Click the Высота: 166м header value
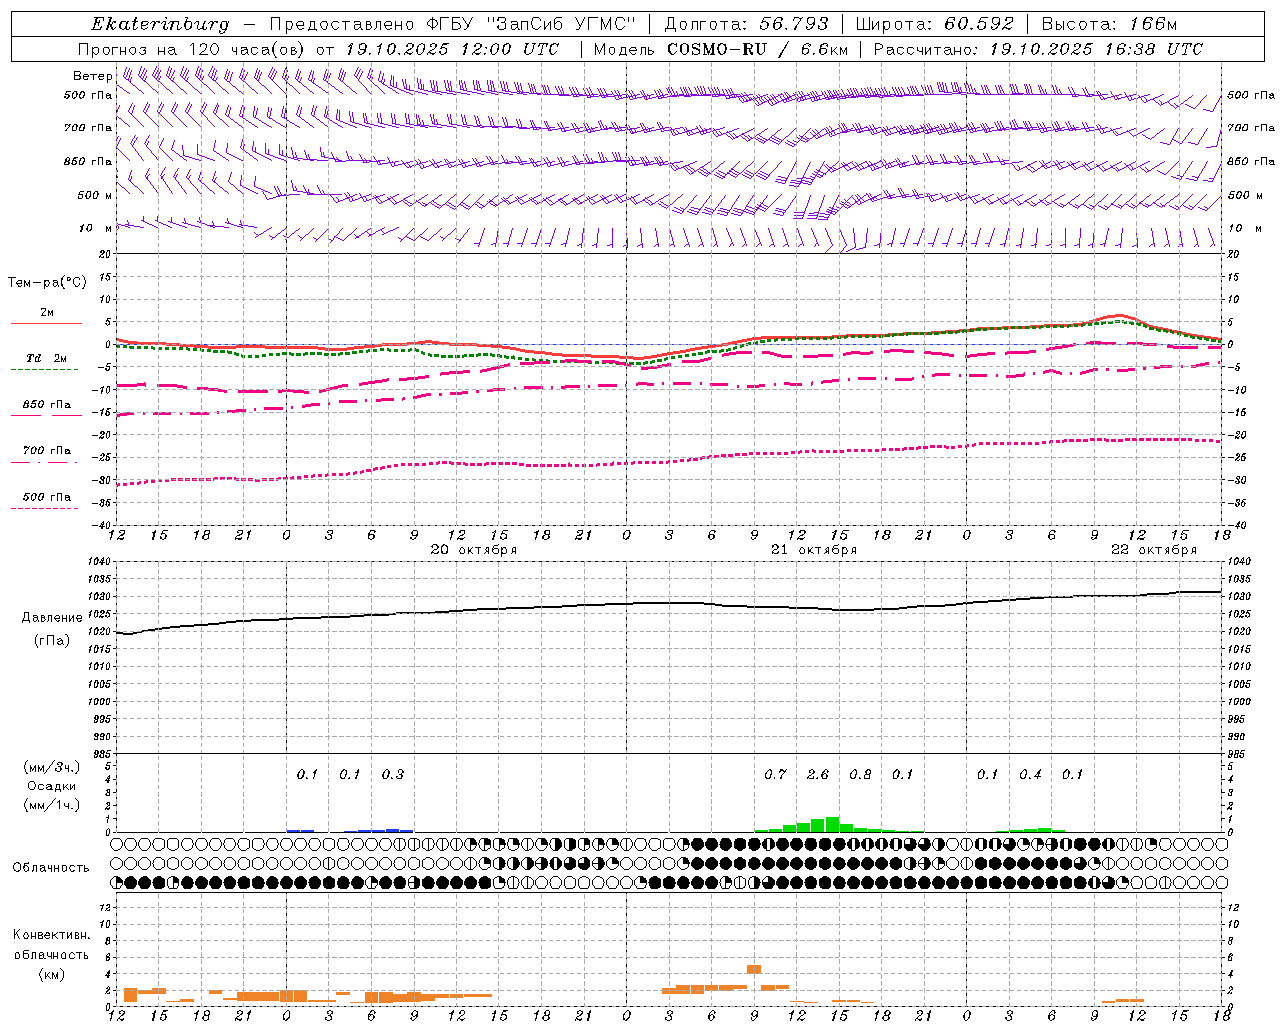Image resolution: width=1280 pixels, height=1024 pixels. click(1109, 24)
